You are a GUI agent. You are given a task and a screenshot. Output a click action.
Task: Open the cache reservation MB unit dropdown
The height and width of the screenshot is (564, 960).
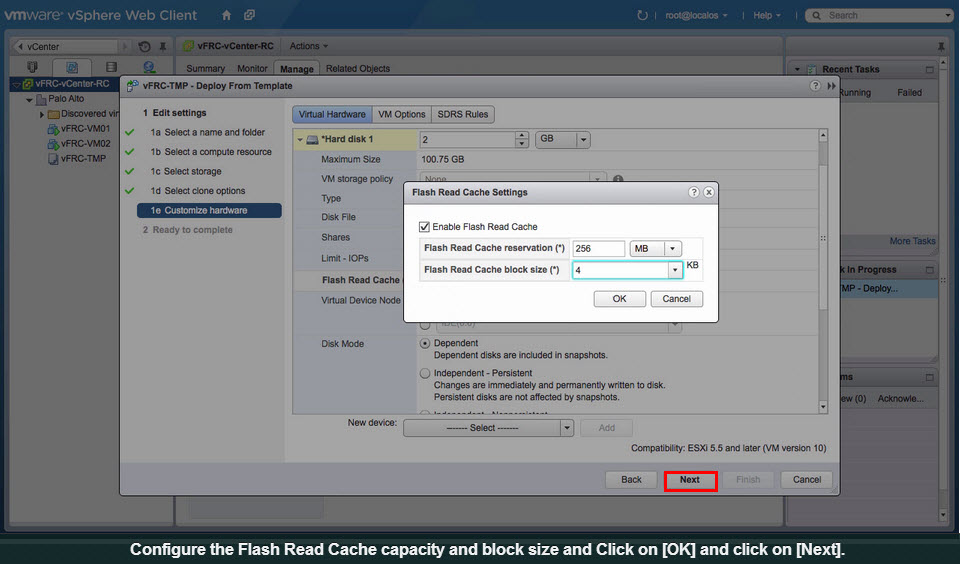672,249
